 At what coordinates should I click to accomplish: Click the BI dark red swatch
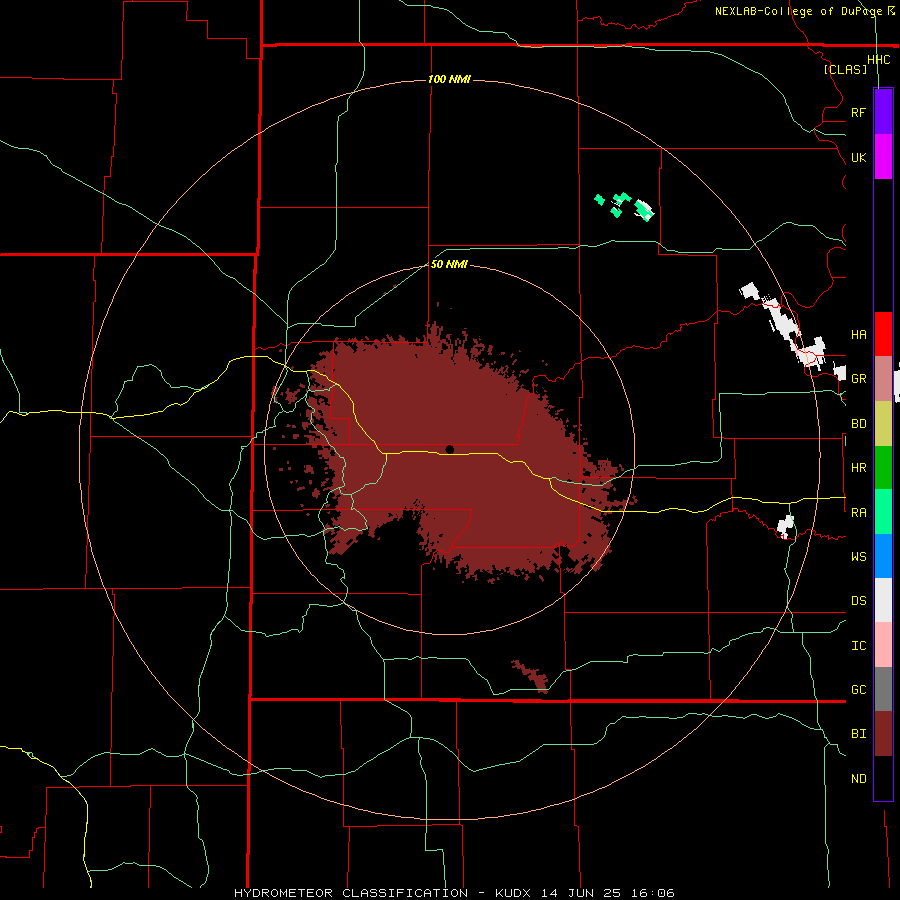click(x=883, y=734)
